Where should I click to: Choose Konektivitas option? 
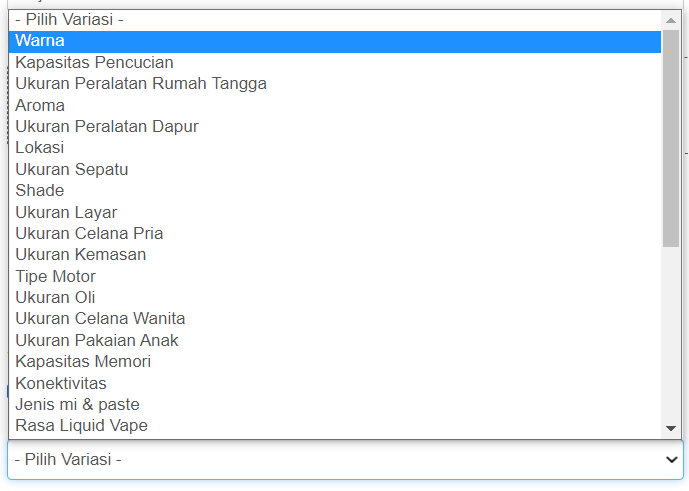(x=61, y=383)
